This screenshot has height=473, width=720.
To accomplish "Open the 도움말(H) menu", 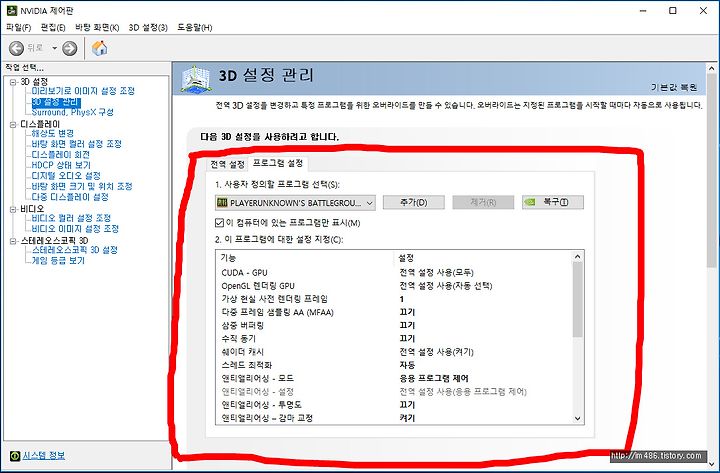I will point(195,28).
